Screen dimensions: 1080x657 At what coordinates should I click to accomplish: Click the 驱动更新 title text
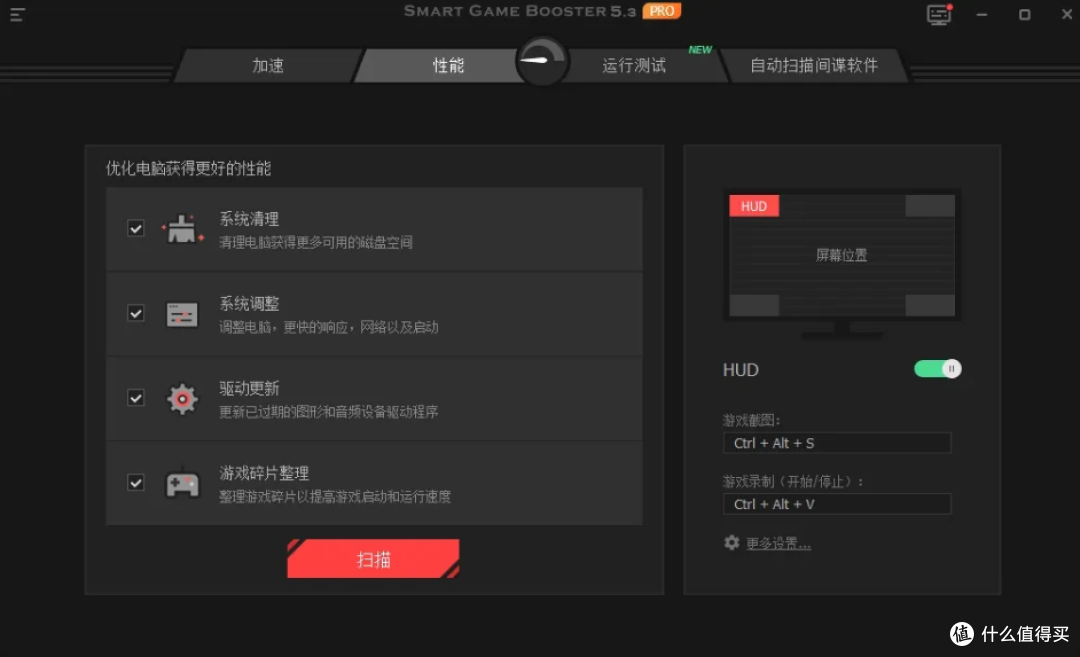click(x=249, y=388)
